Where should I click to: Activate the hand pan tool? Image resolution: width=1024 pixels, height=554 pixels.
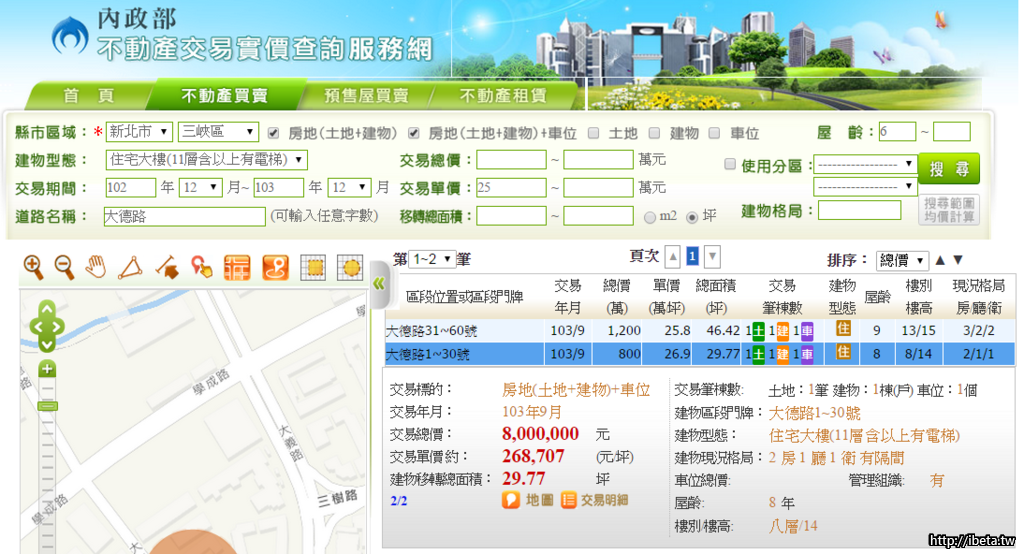point(96,266)
